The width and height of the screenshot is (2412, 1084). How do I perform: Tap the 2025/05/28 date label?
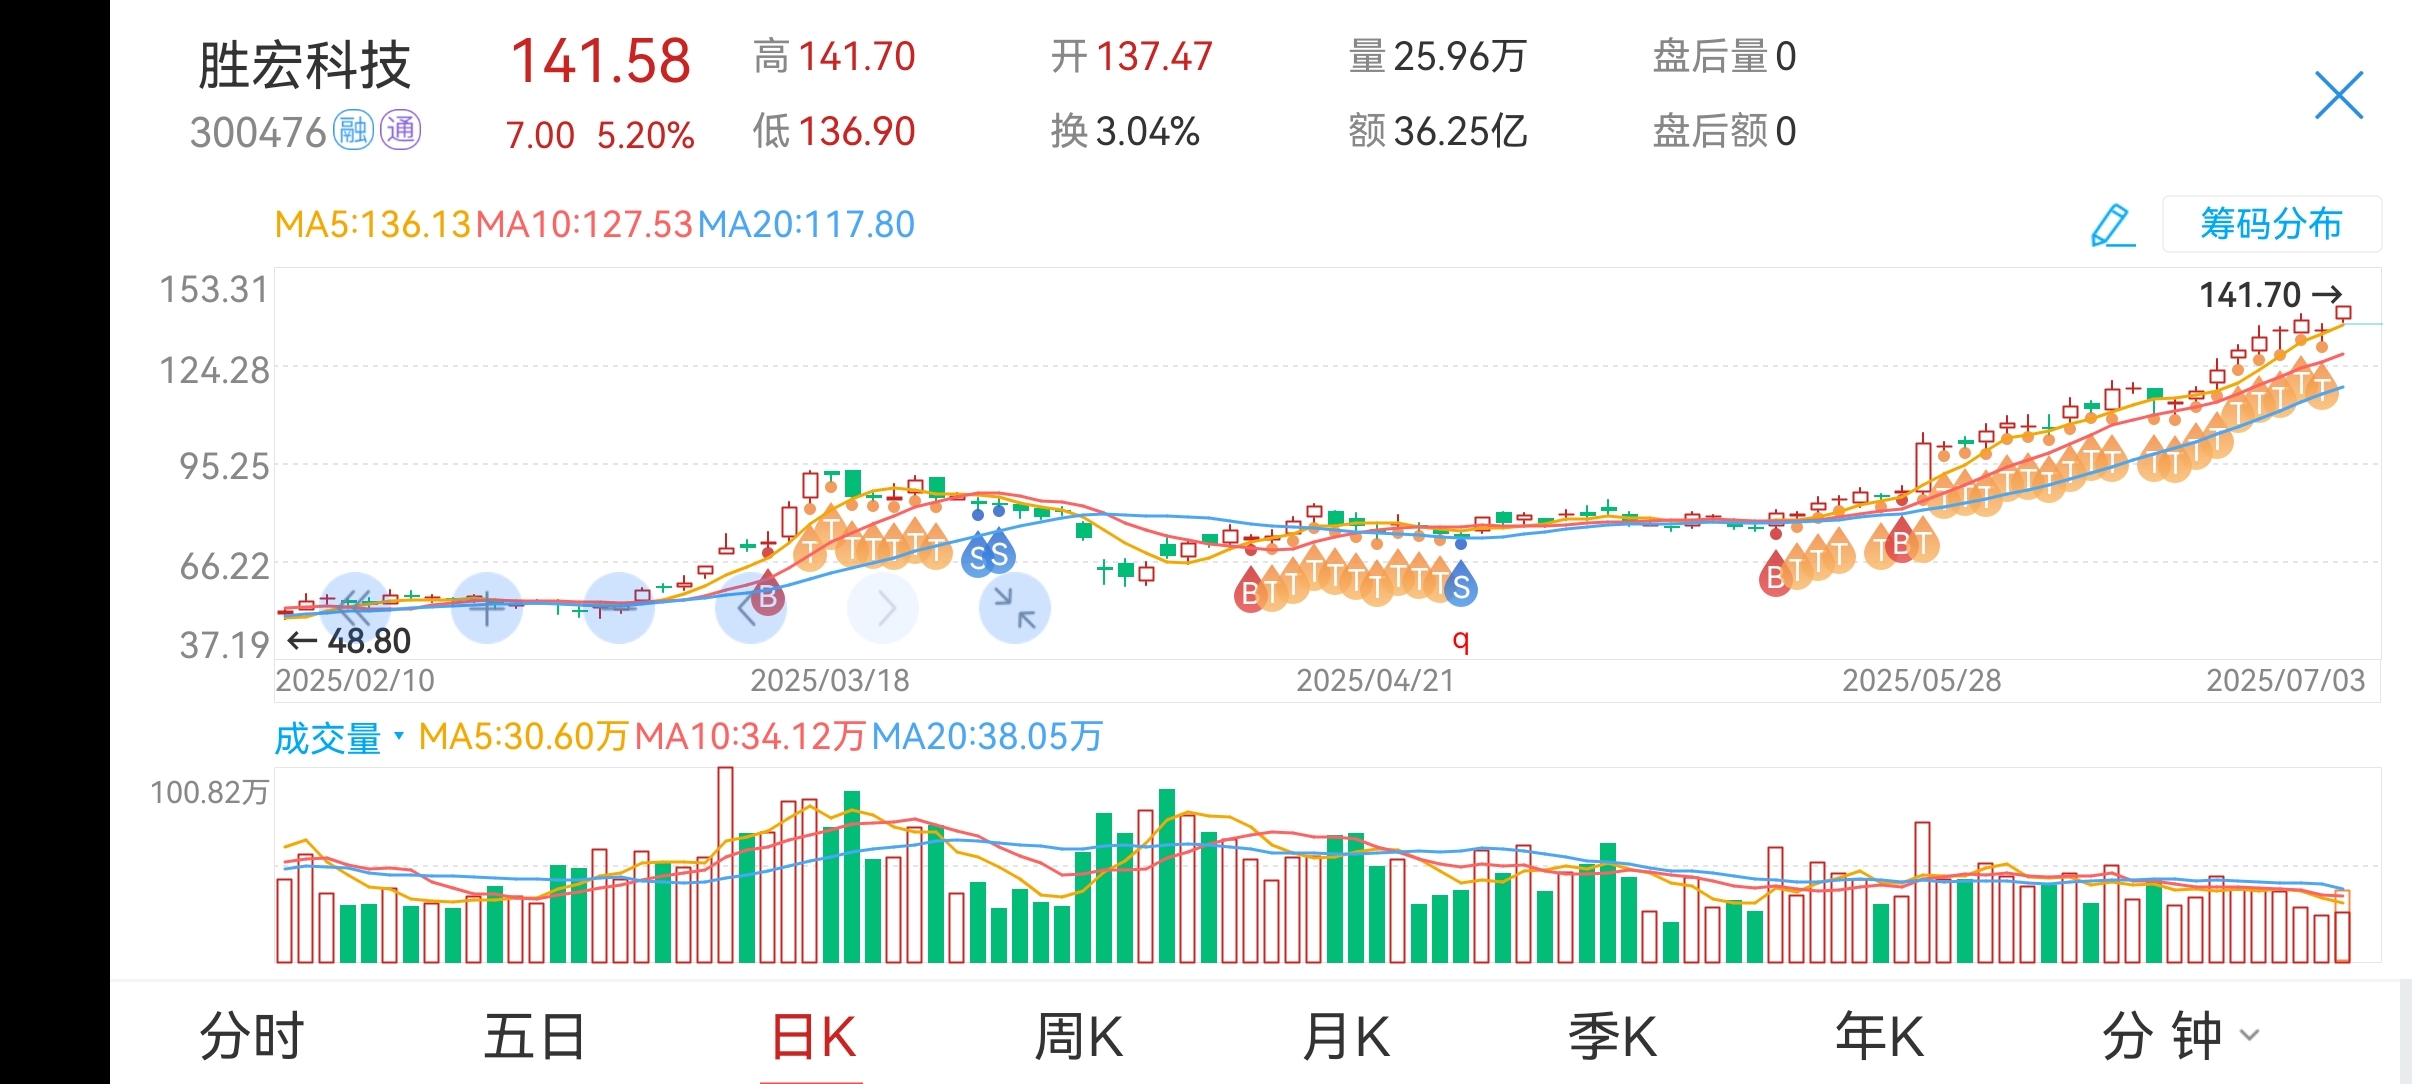click(1921, 681)
